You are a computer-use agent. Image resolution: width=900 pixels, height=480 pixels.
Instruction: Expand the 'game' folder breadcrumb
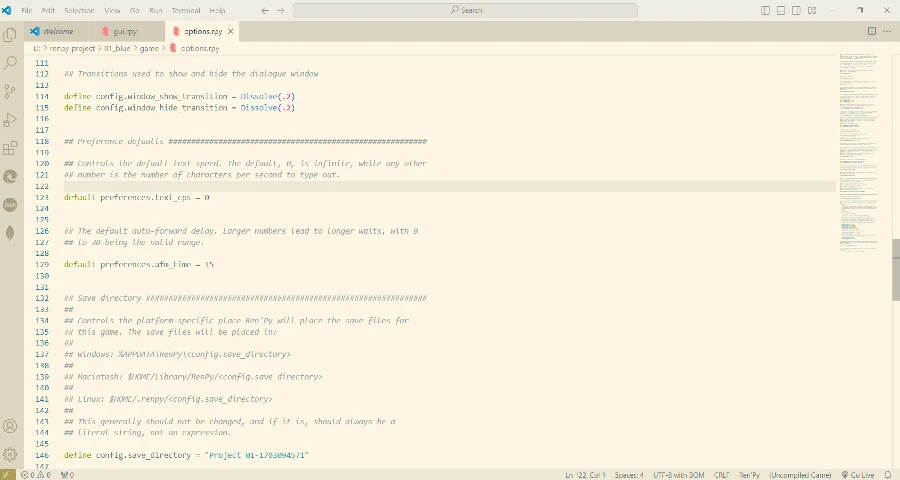[x=149, y=47]
